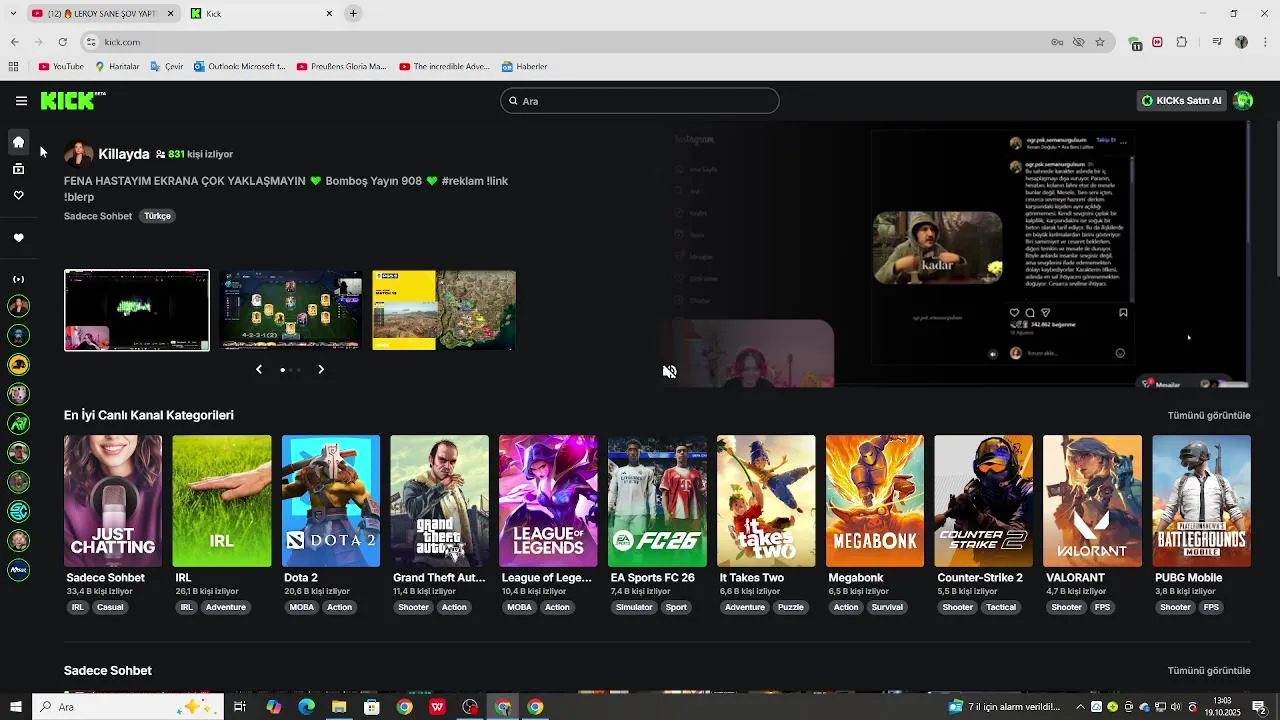
Task: Select the FC squad featured stream thumbnail
Action: pyautogui.click(x=291, y=310)
